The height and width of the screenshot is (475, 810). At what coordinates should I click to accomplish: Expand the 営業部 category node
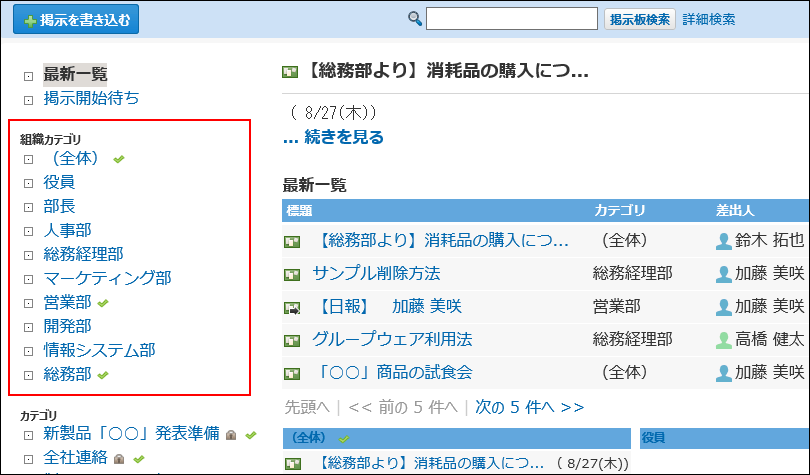click(28, 303)
